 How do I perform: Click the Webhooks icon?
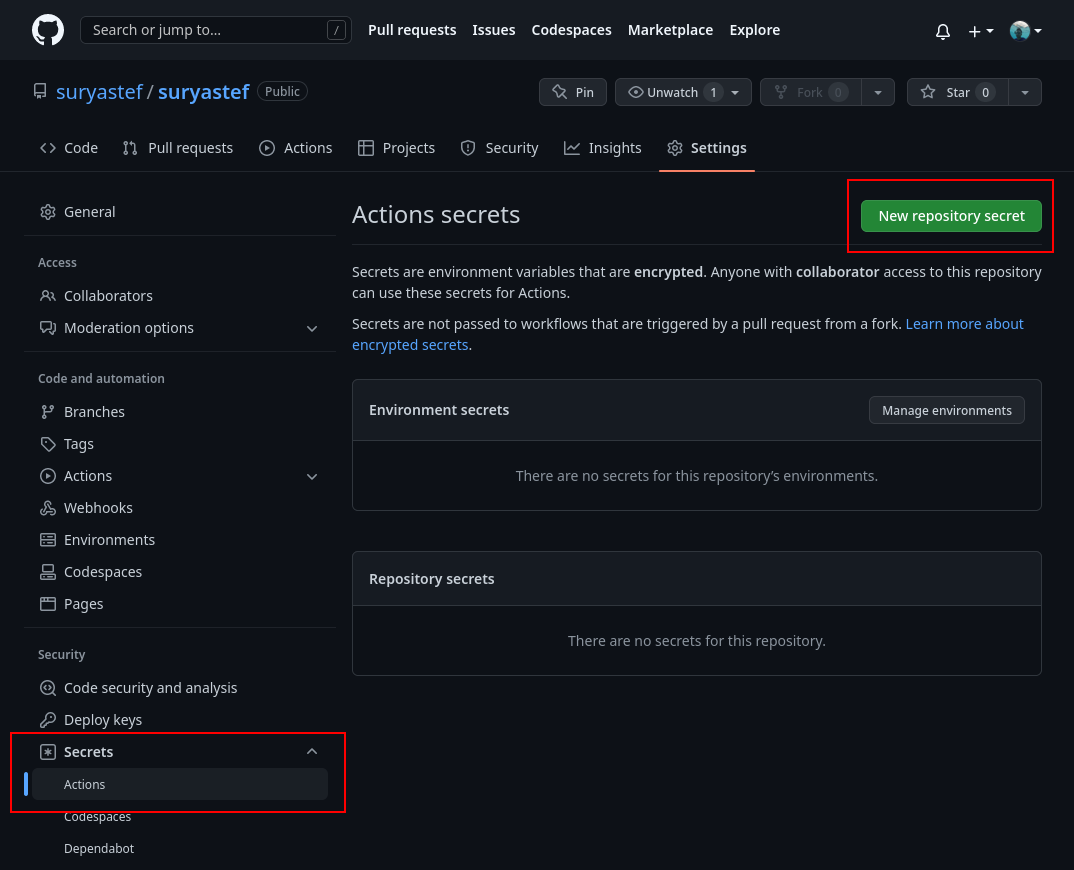pyautogui.click(x=48, y=508)
